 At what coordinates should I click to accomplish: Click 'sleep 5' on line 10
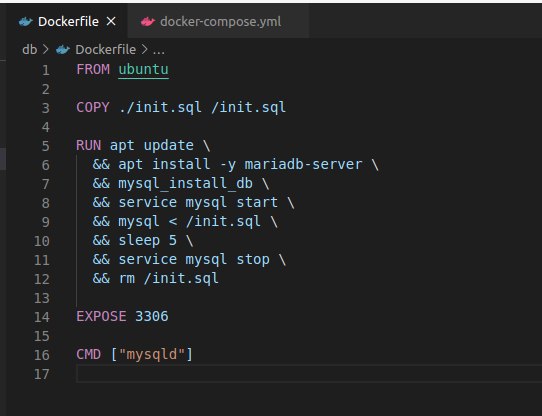click(x=148, y=241)
